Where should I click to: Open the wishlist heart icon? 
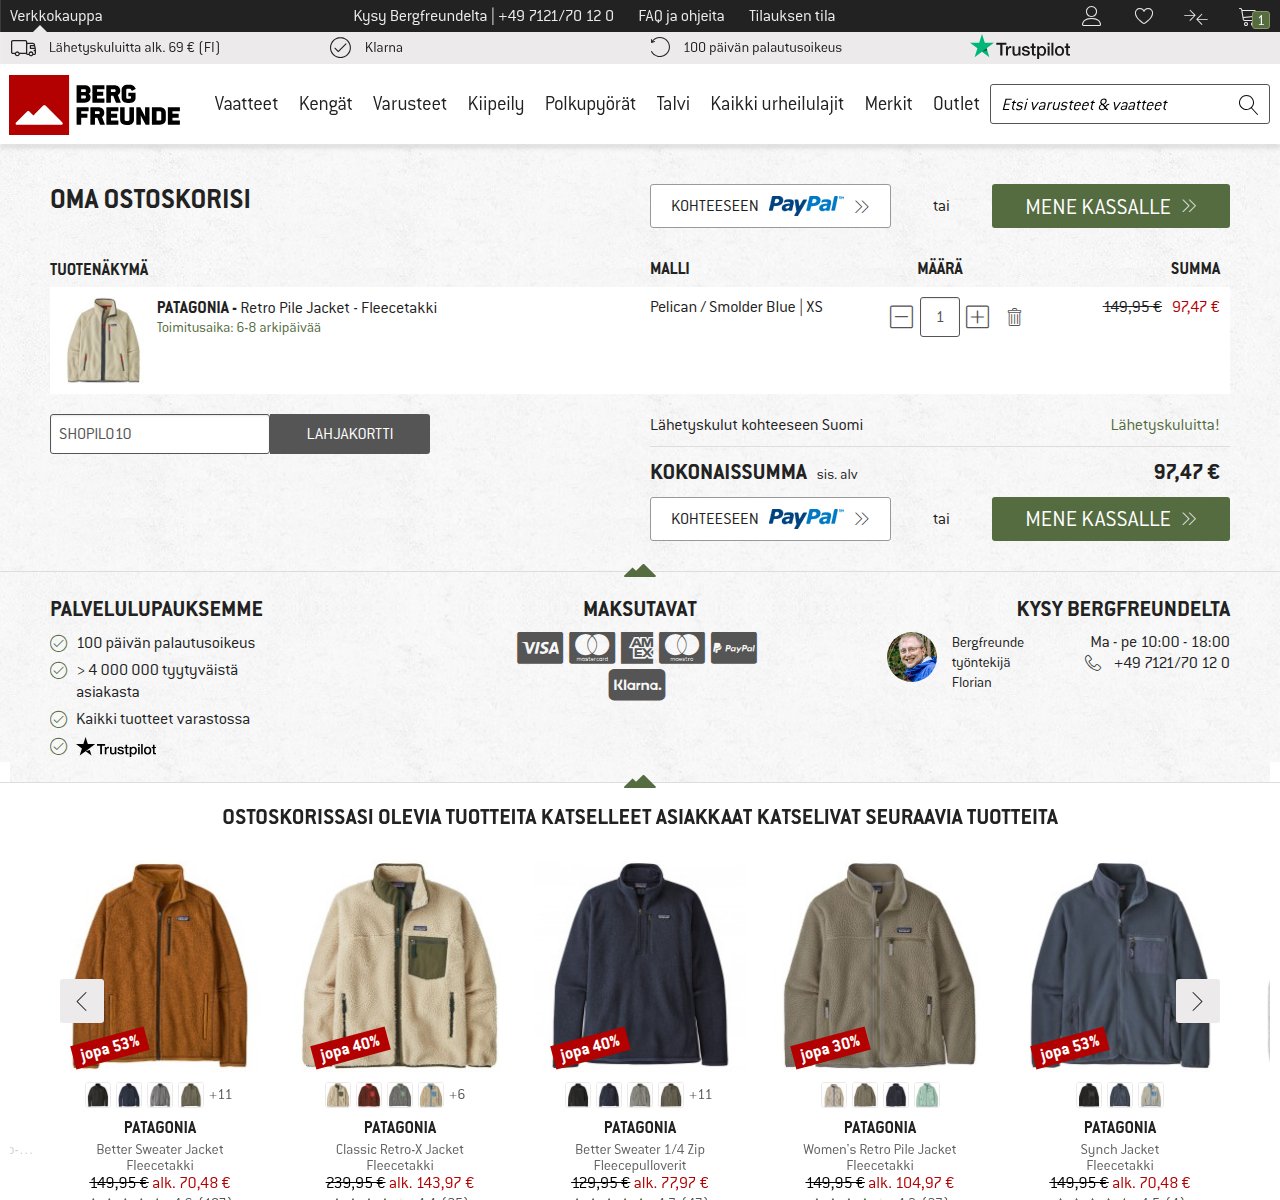1144,16
